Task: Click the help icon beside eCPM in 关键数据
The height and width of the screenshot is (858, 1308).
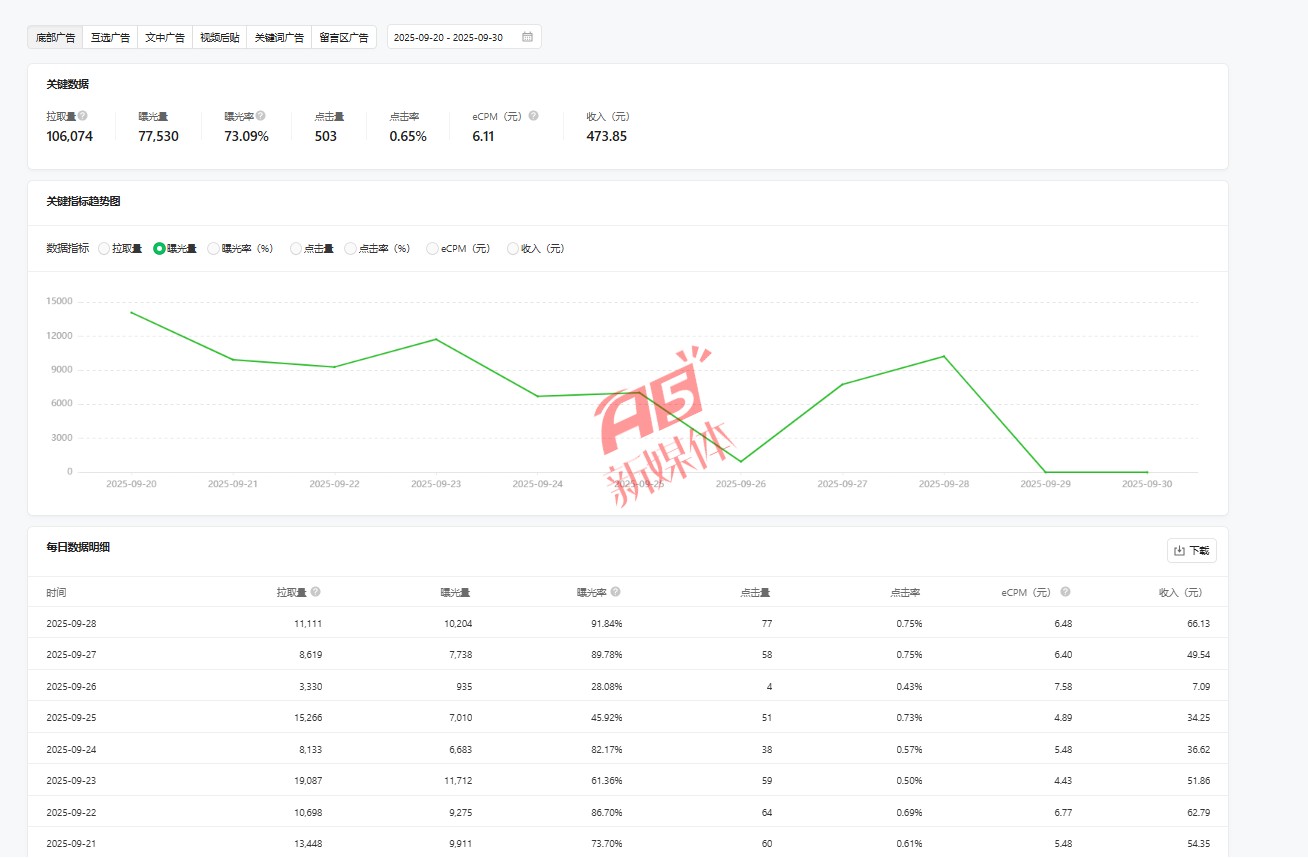Action: [533, 116]
